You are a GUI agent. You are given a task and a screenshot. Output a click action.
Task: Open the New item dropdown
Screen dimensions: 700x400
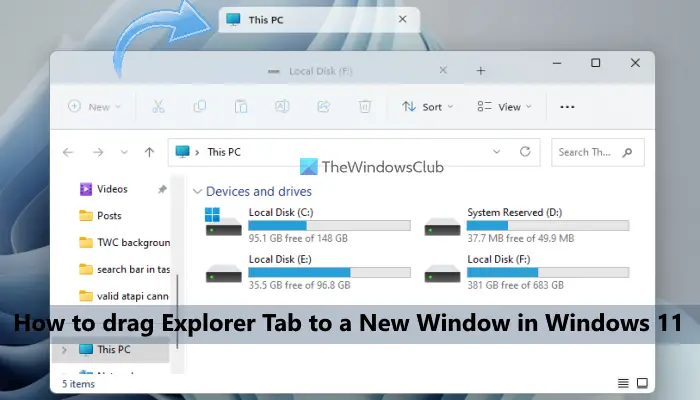94,107
